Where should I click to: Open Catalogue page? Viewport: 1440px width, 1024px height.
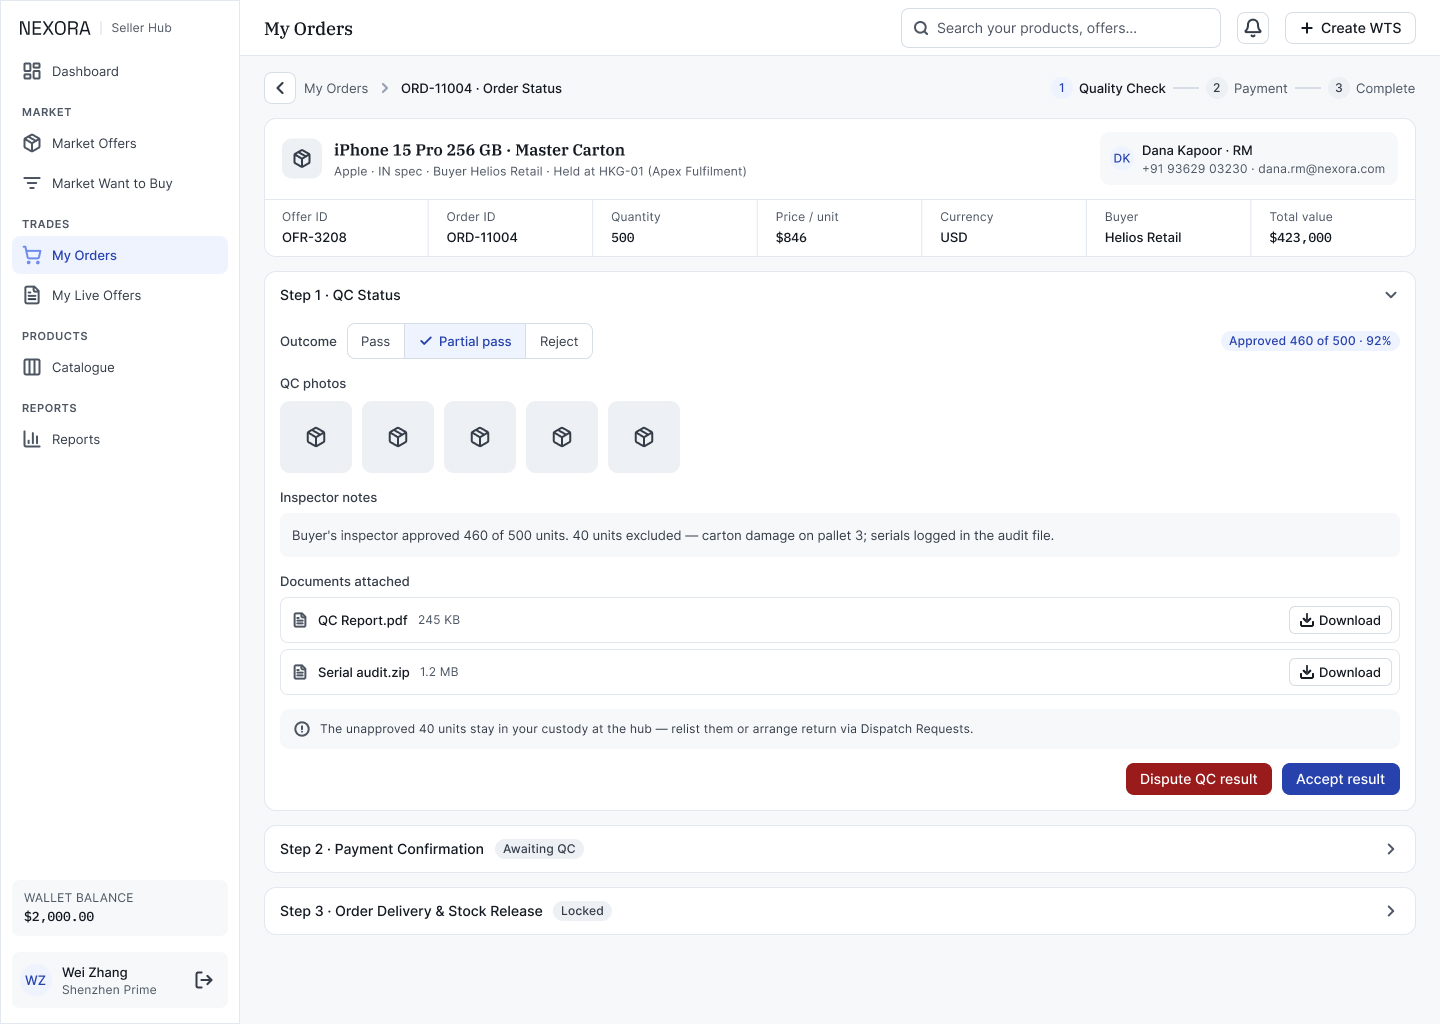click(x=120, y=367)
